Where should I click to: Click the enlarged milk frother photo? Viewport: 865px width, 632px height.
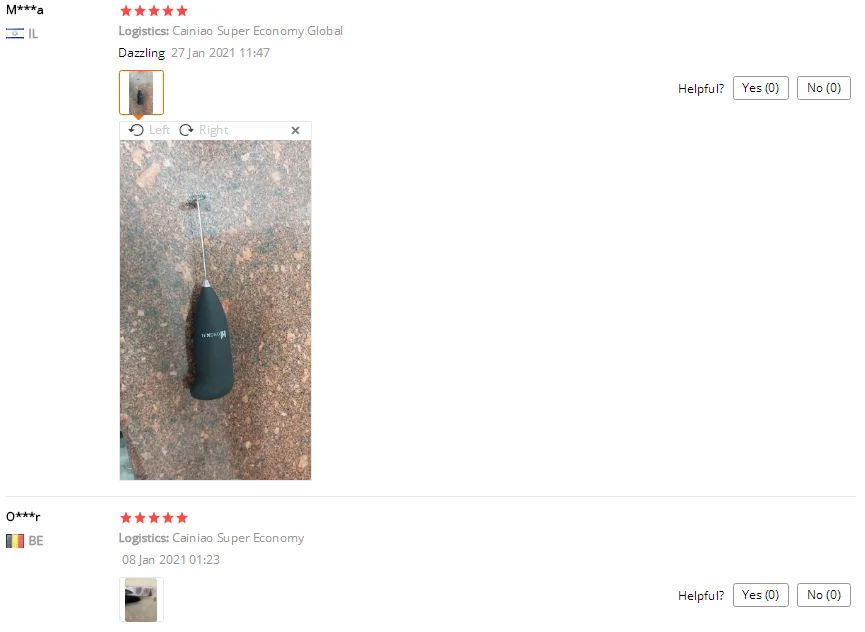pos(215,310)
